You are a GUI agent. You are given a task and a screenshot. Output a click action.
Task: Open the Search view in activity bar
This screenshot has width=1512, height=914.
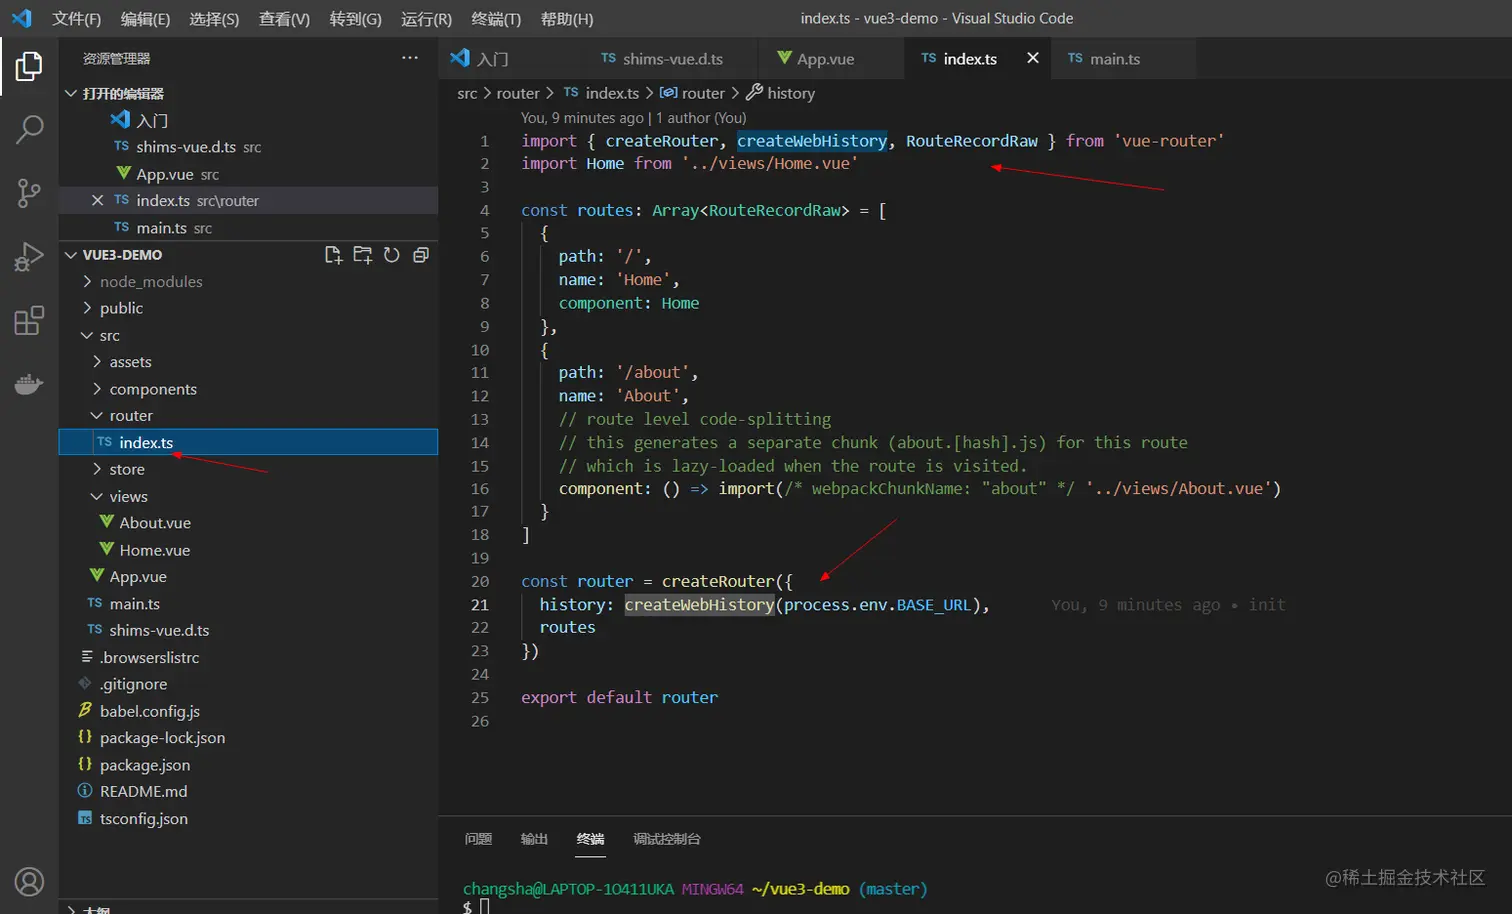click(29, 129)
